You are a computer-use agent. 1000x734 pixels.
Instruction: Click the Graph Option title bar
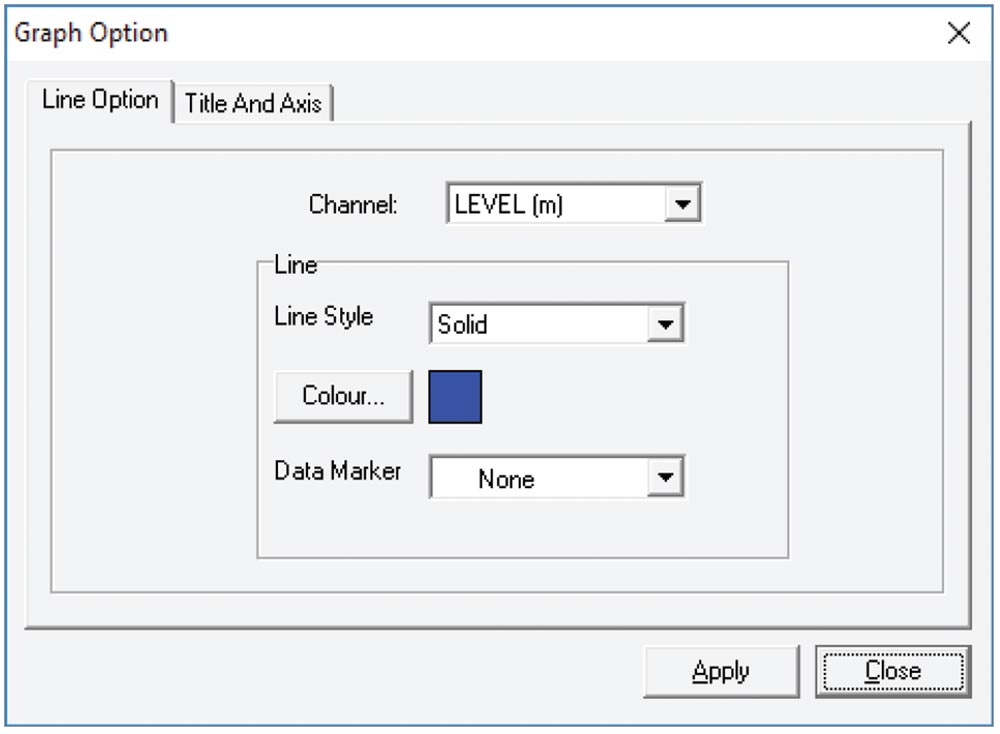[92, 32]
